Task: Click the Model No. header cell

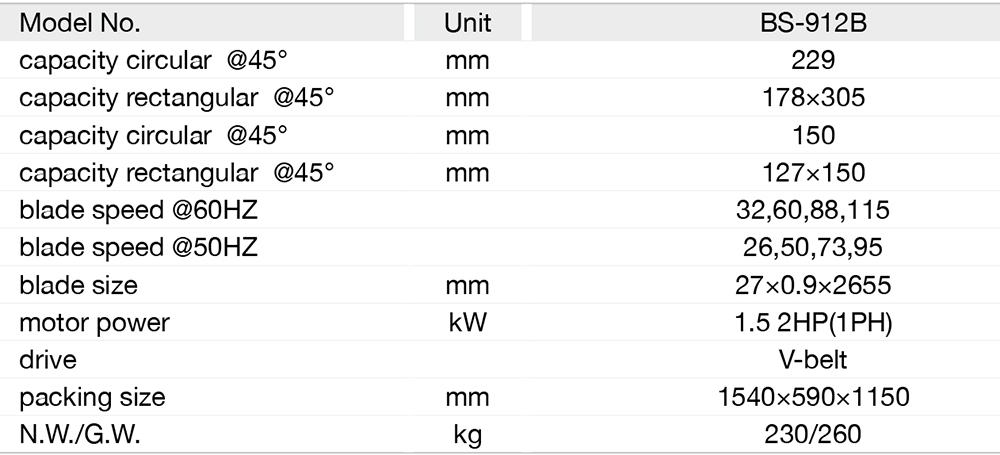Action: 80,23
